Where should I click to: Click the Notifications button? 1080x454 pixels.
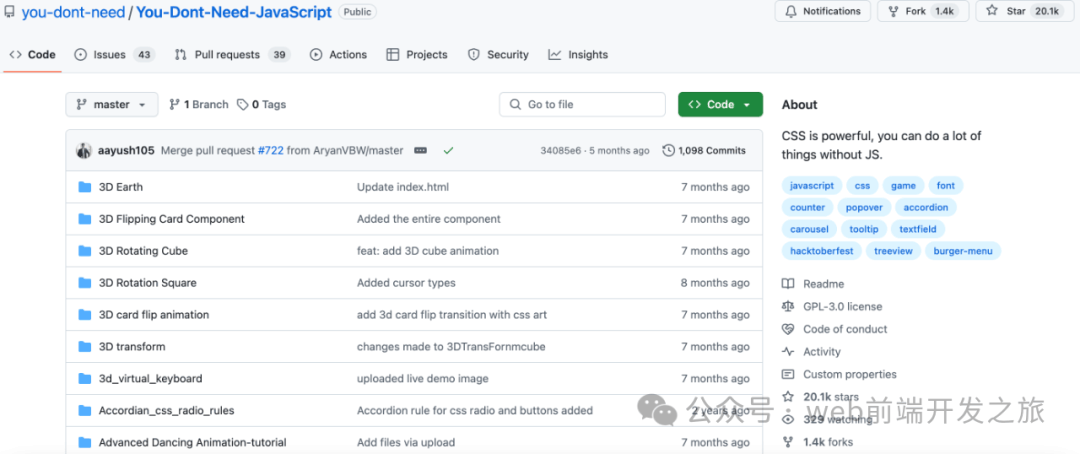click(x=822, y=11)
